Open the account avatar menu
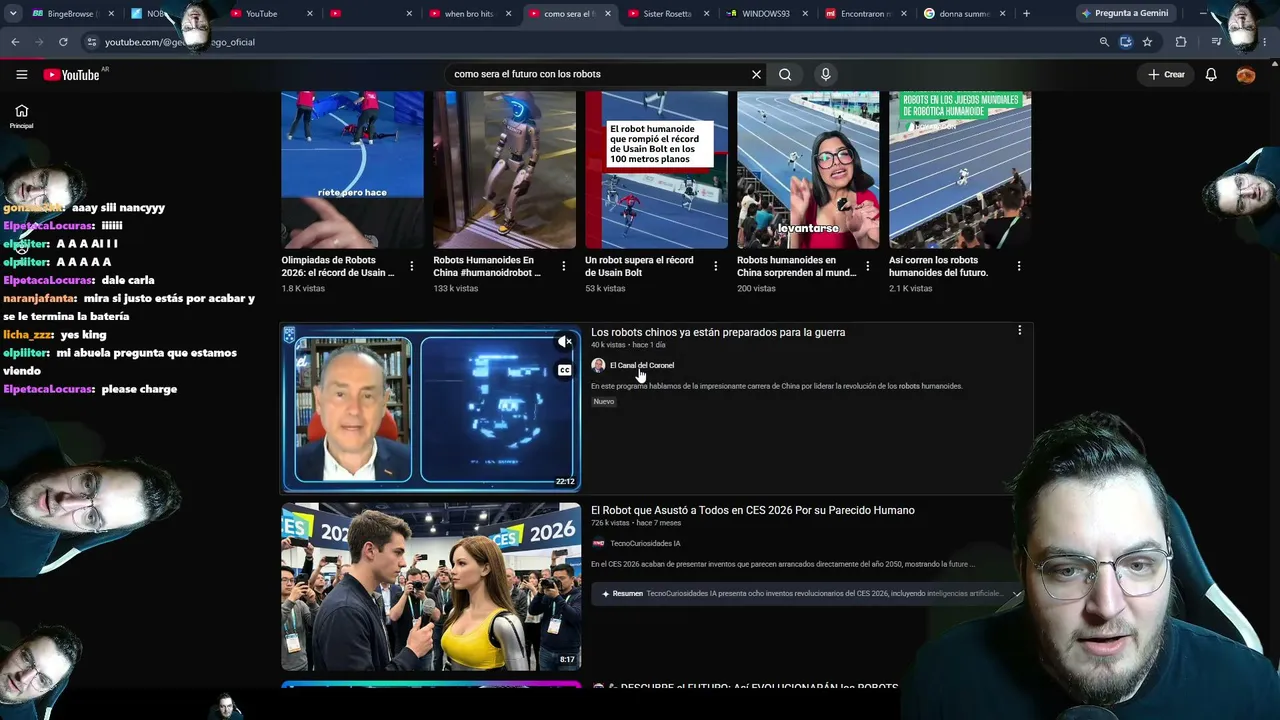The height and width of the screenshot is (720, 1280). 1245,74
